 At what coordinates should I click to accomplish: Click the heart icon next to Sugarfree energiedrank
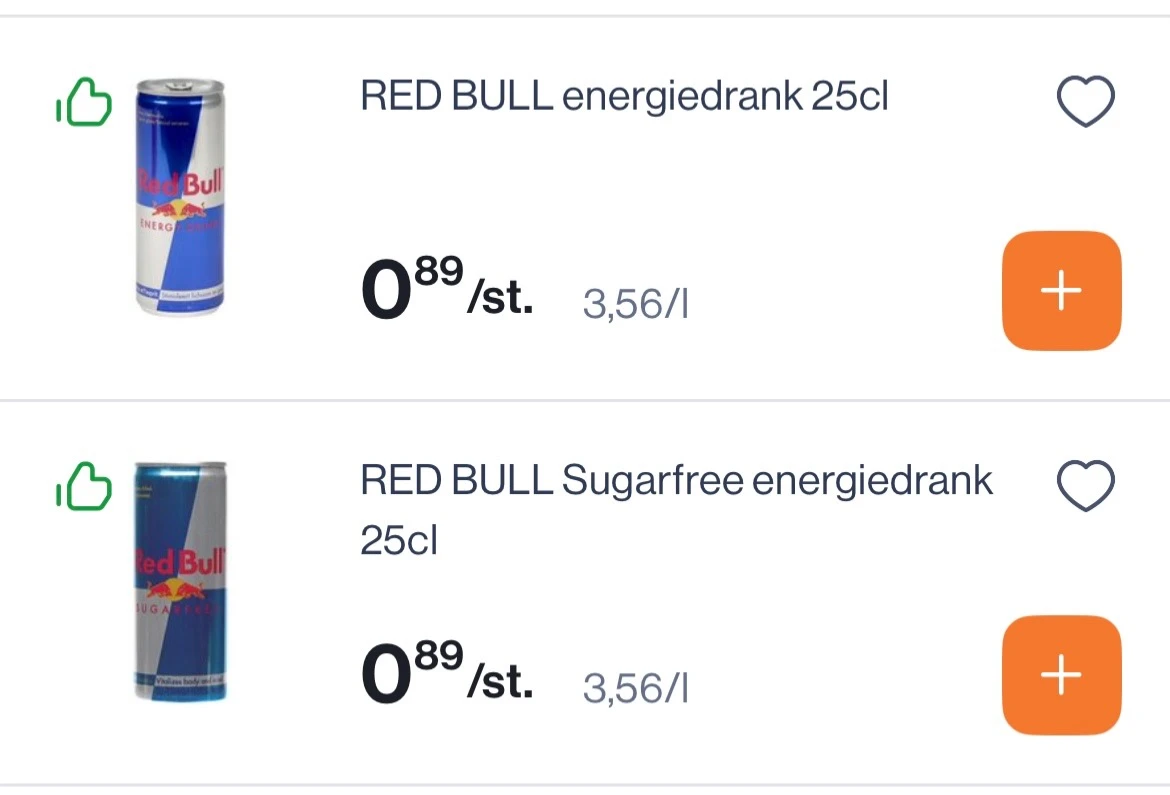tap(1086, 483)
